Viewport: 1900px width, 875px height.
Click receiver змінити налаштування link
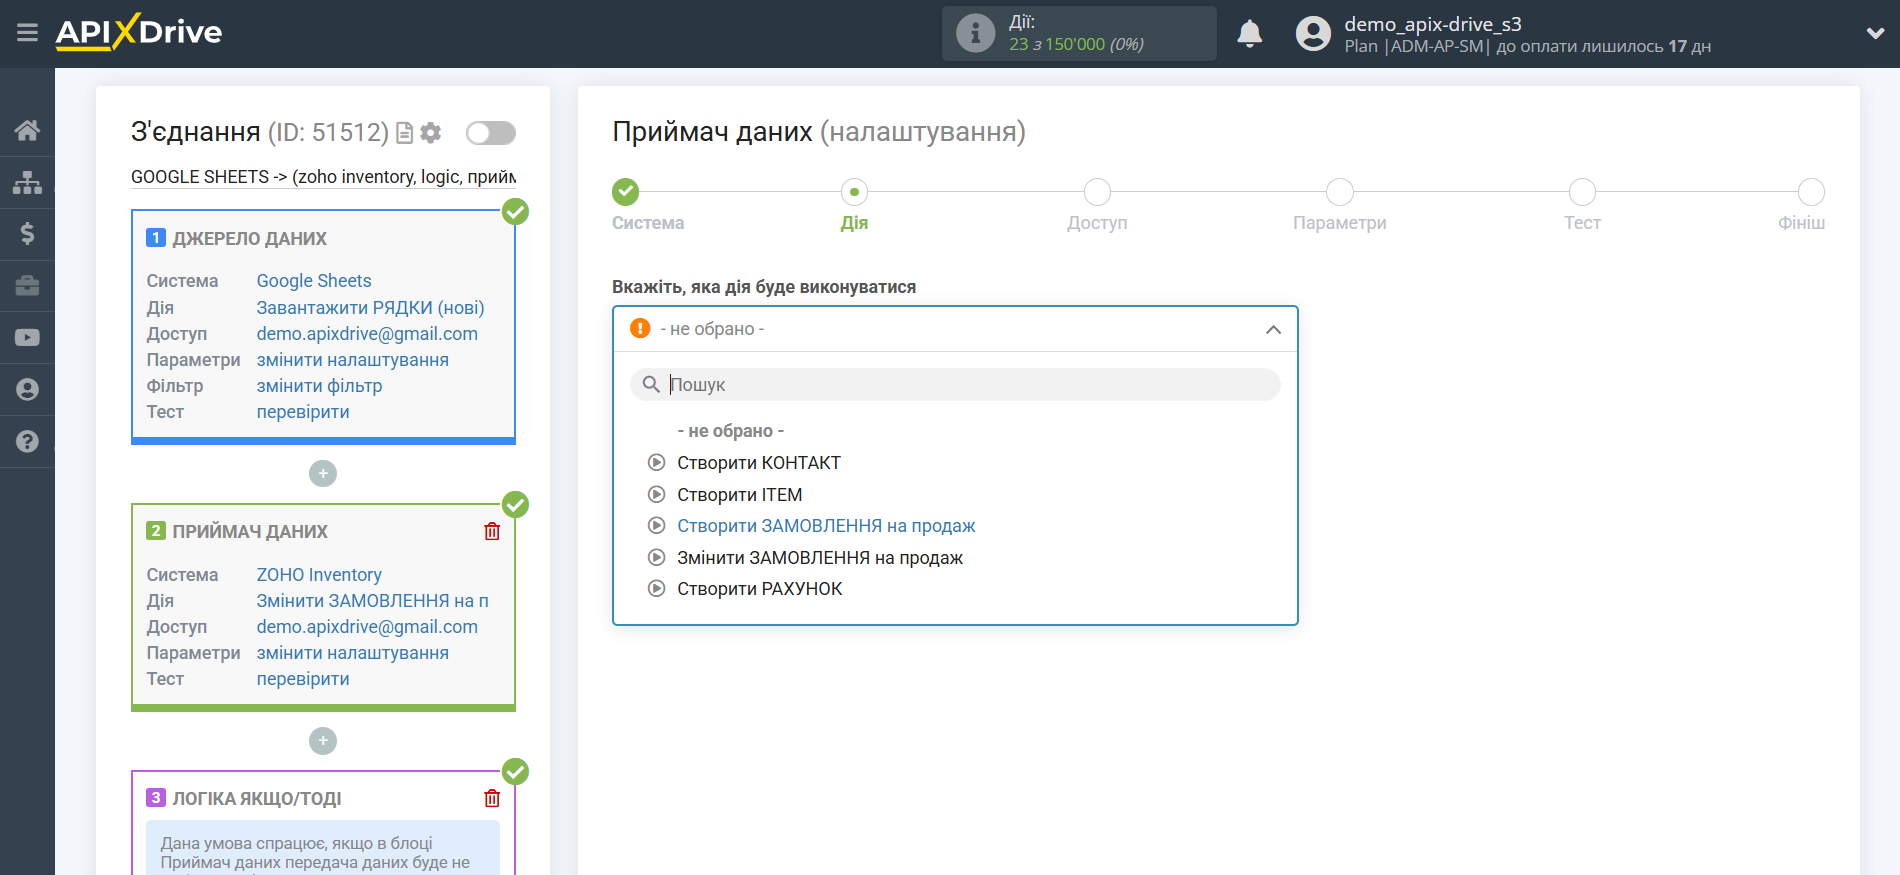coord(353,653)
